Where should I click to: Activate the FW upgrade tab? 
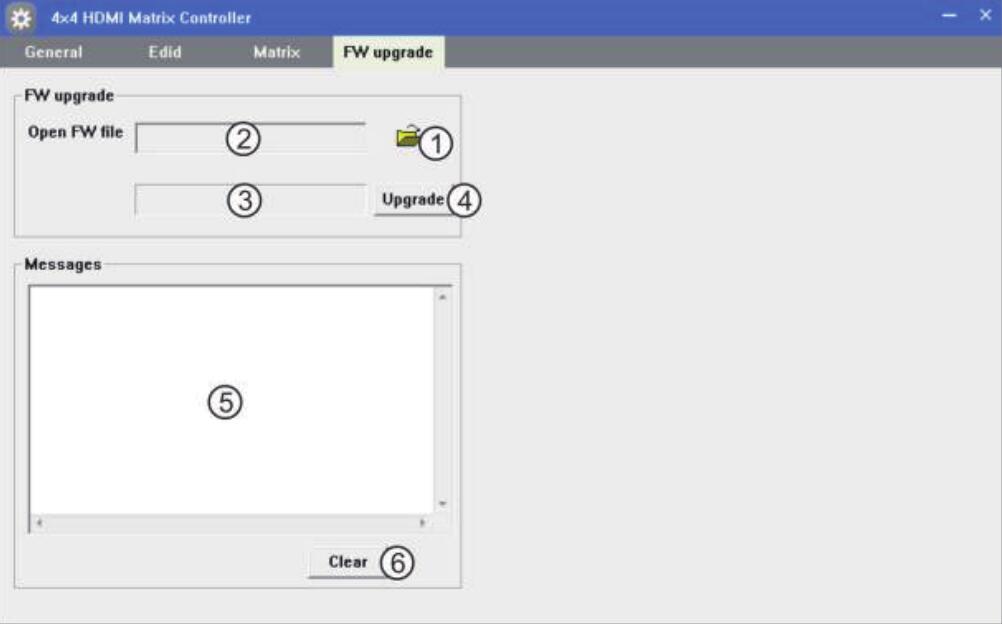point(389,52)
